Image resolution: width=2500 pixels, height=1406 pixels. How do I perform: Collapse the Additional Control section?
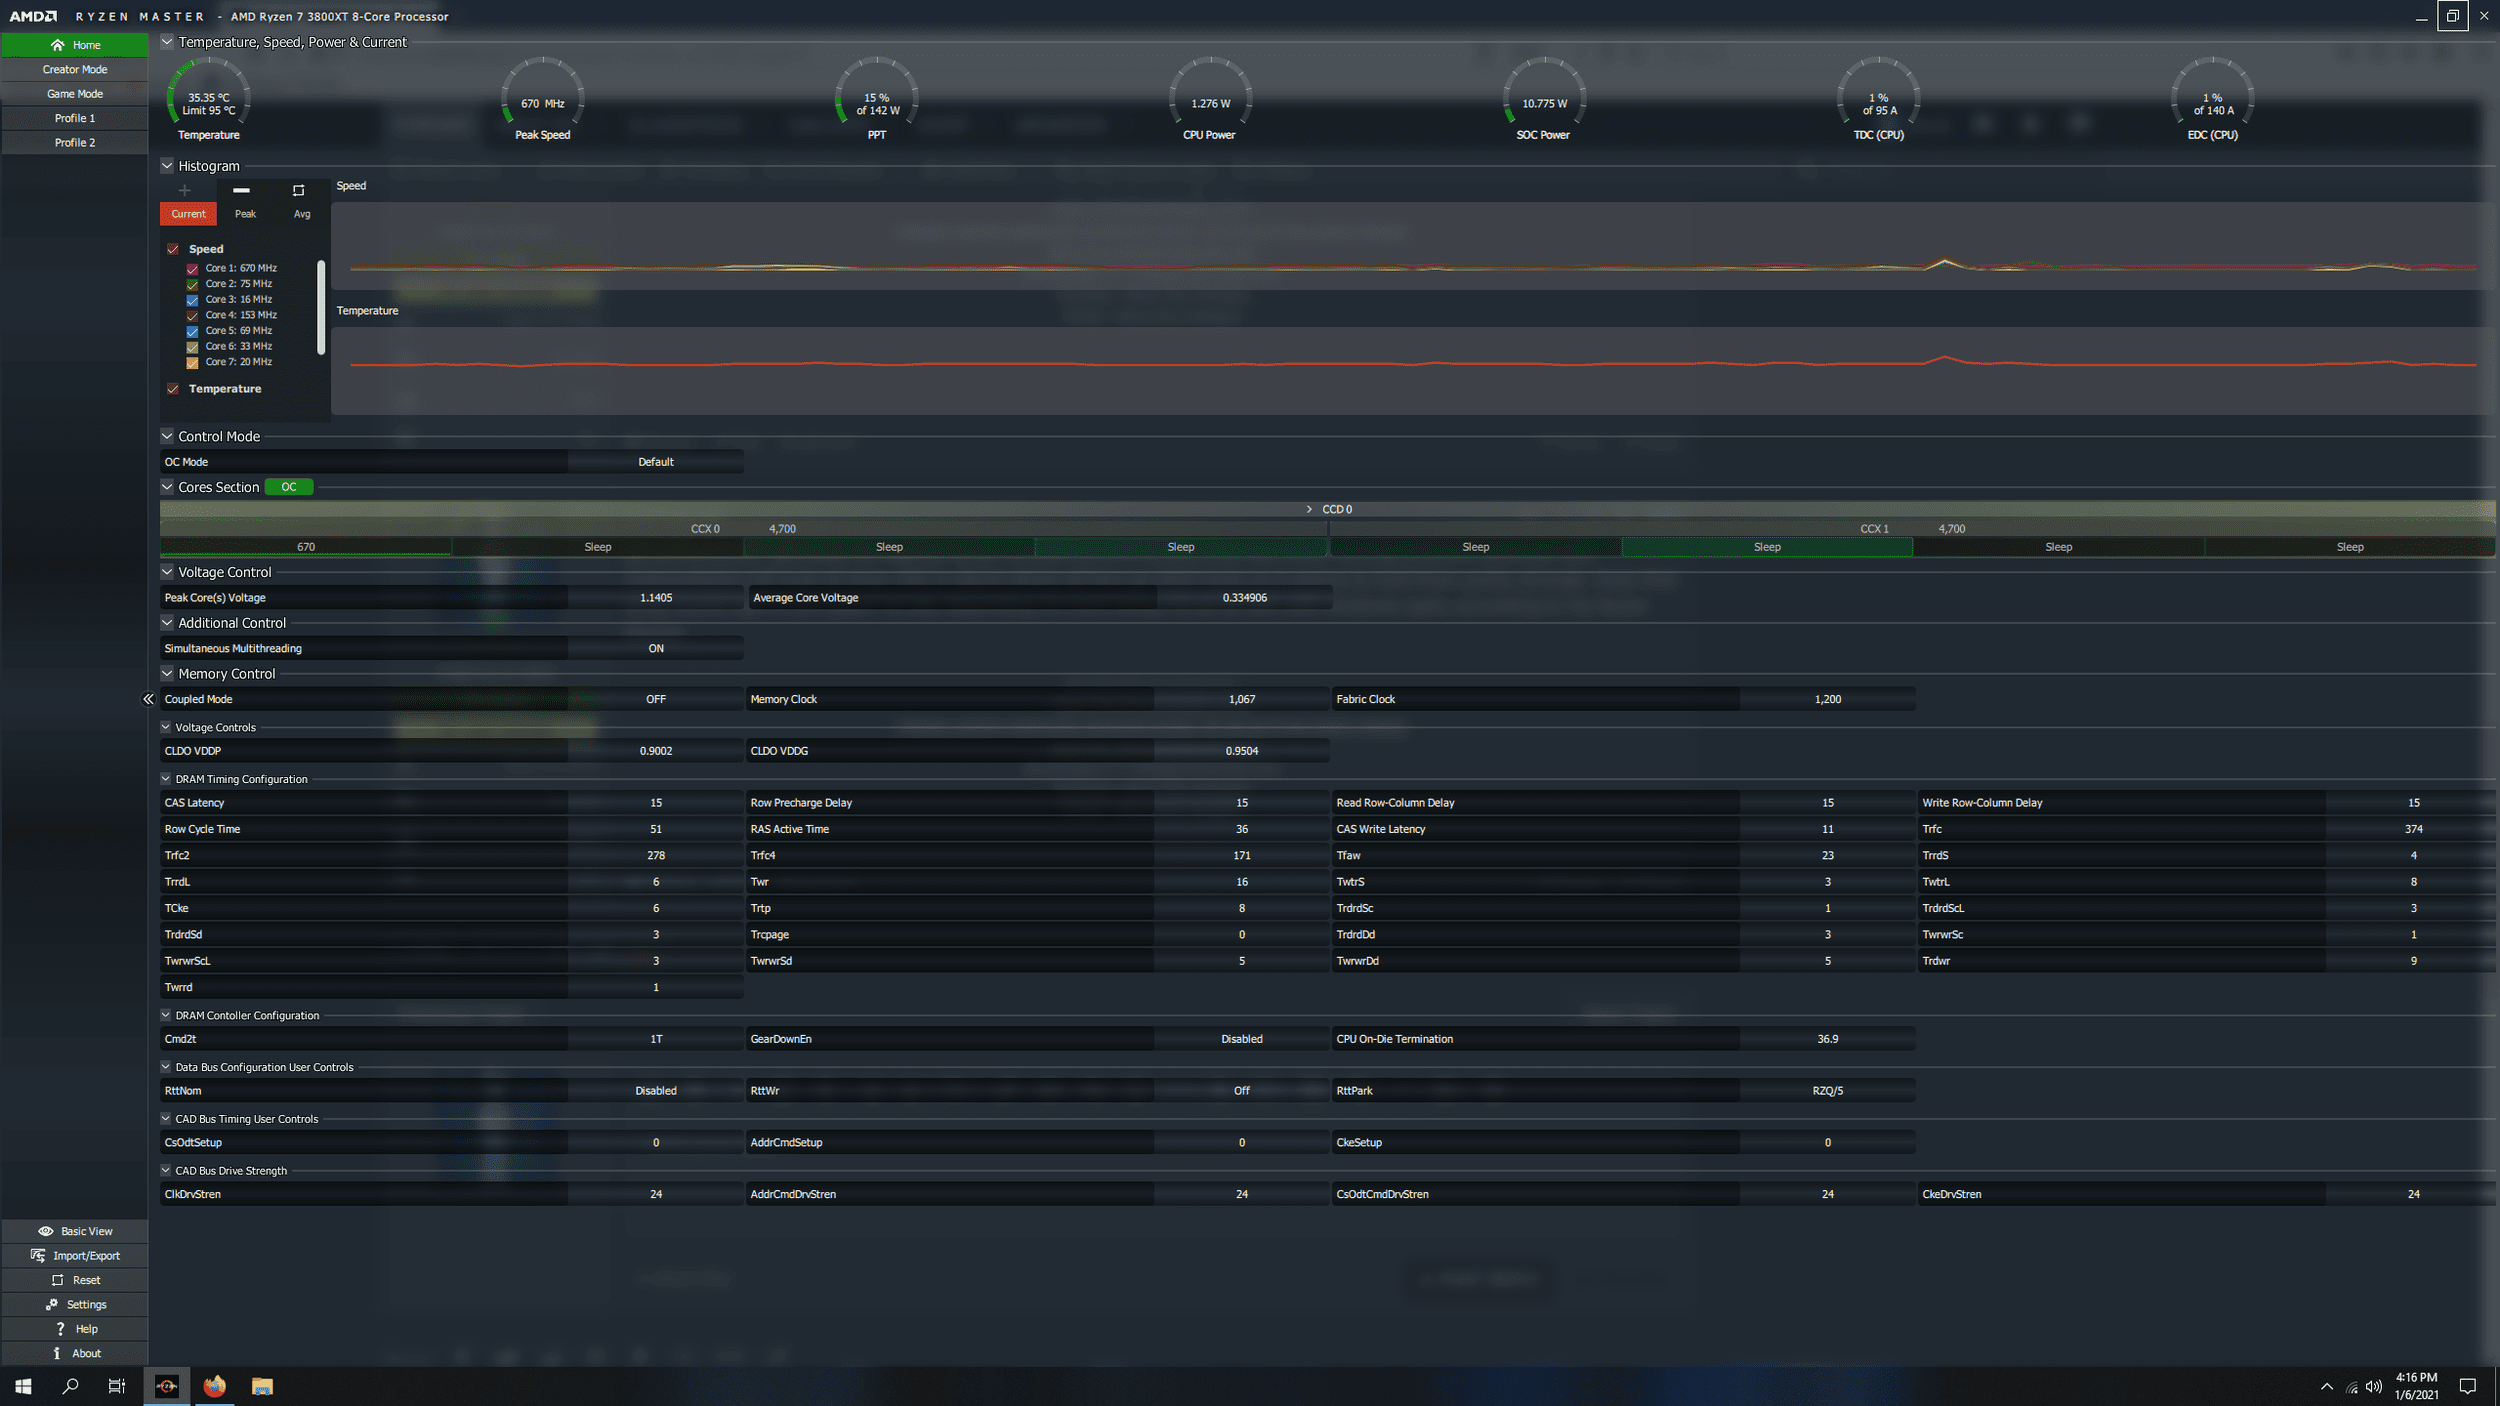point(167,623)
